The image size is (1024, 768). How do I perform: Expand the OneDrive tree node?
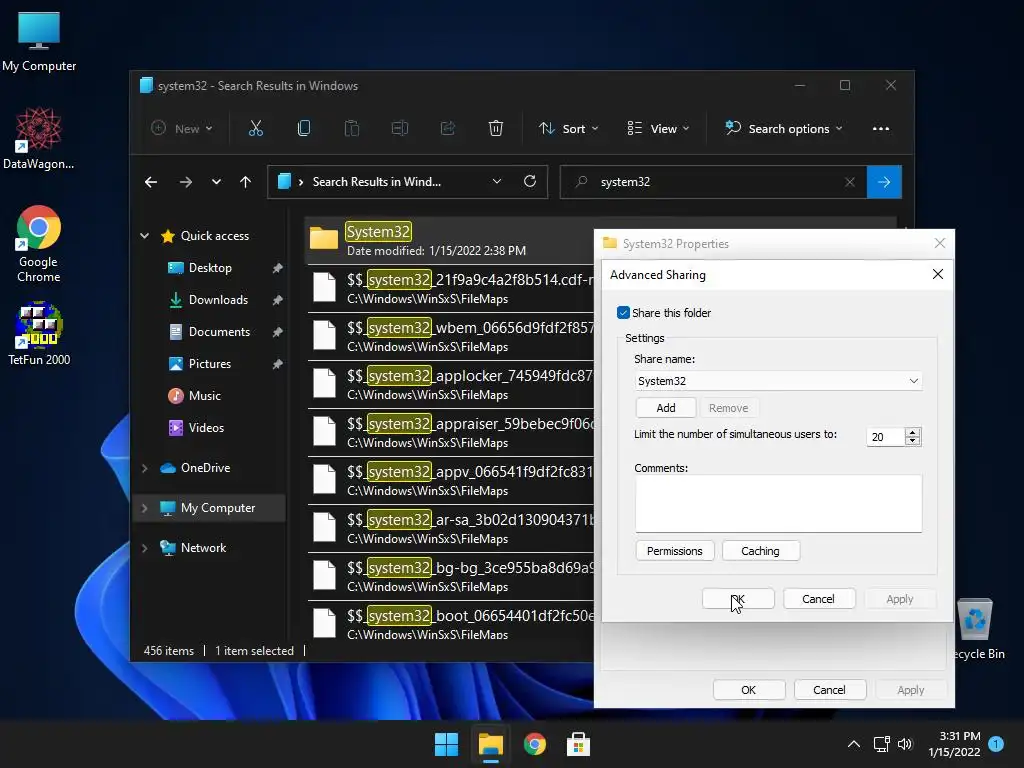coord(145,468)
